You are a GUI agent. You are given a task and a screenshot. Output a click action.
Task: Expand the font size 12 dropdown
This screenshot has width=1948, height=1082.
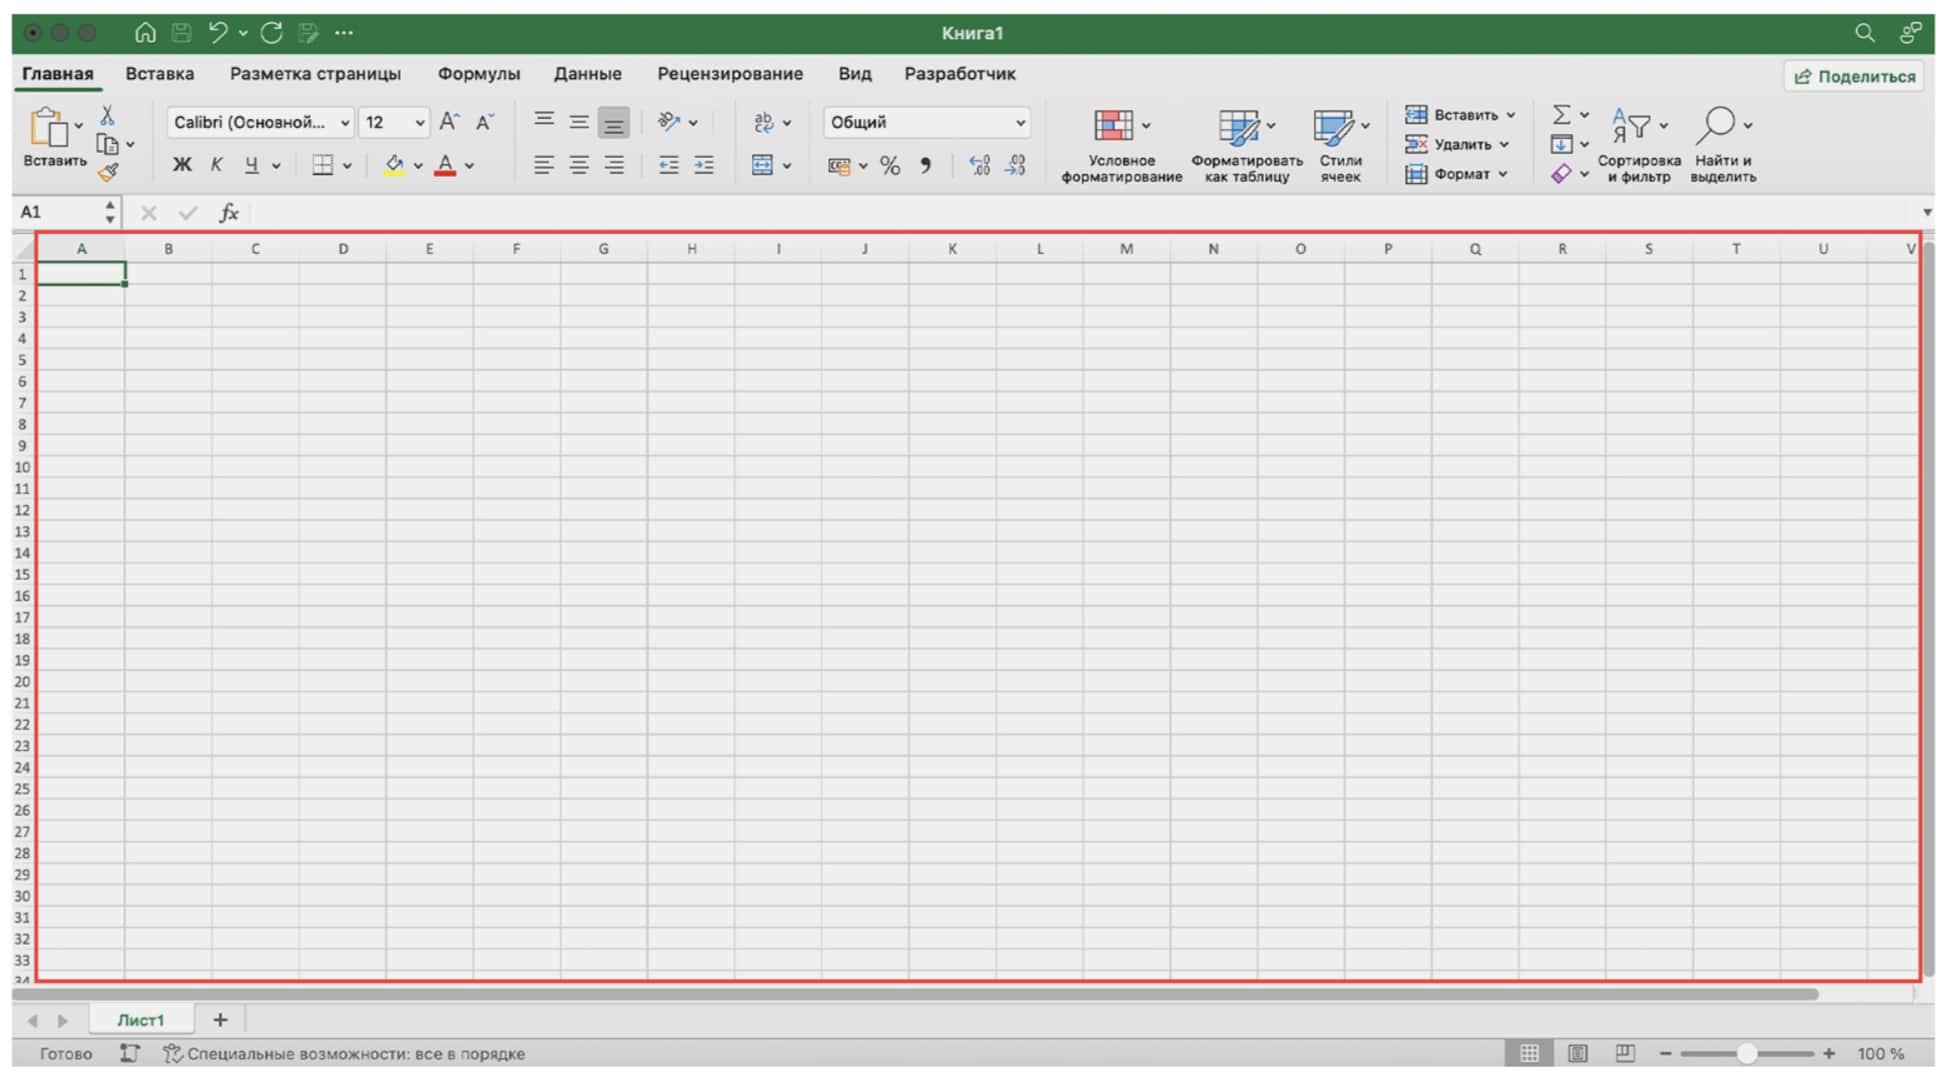pyautogui.click(x=419, y=123)
